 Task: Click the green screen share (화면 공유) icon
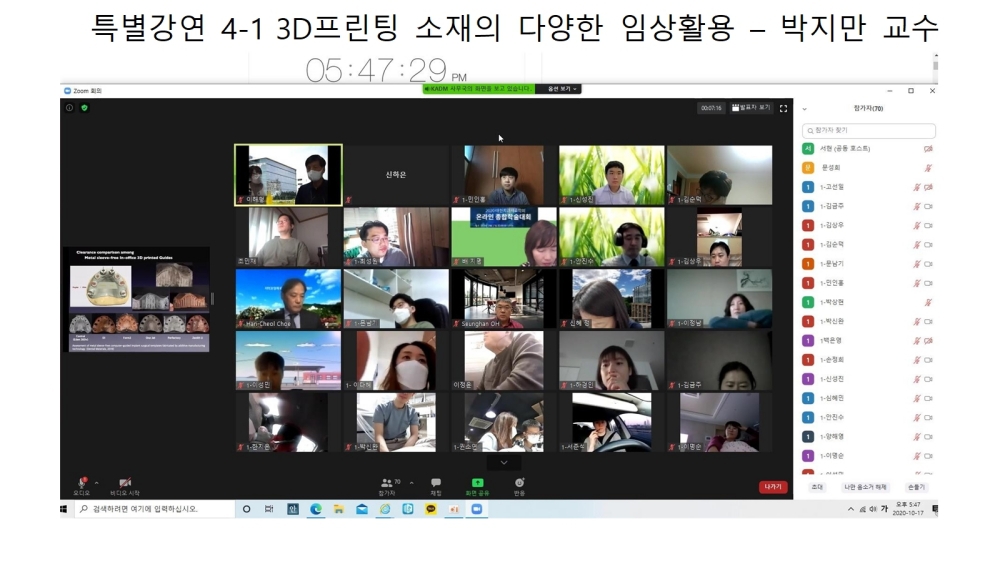tap(477, 483)
